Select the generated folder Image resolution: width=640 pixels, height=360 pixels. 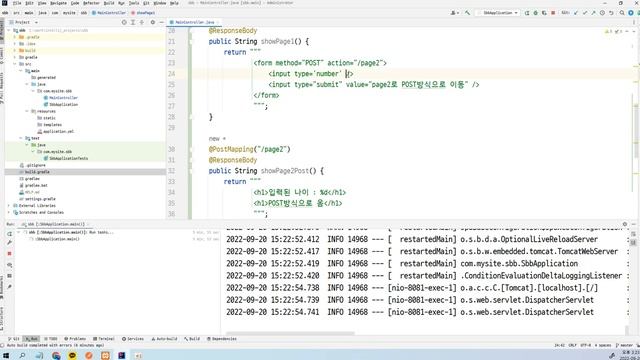pos(43,78)
